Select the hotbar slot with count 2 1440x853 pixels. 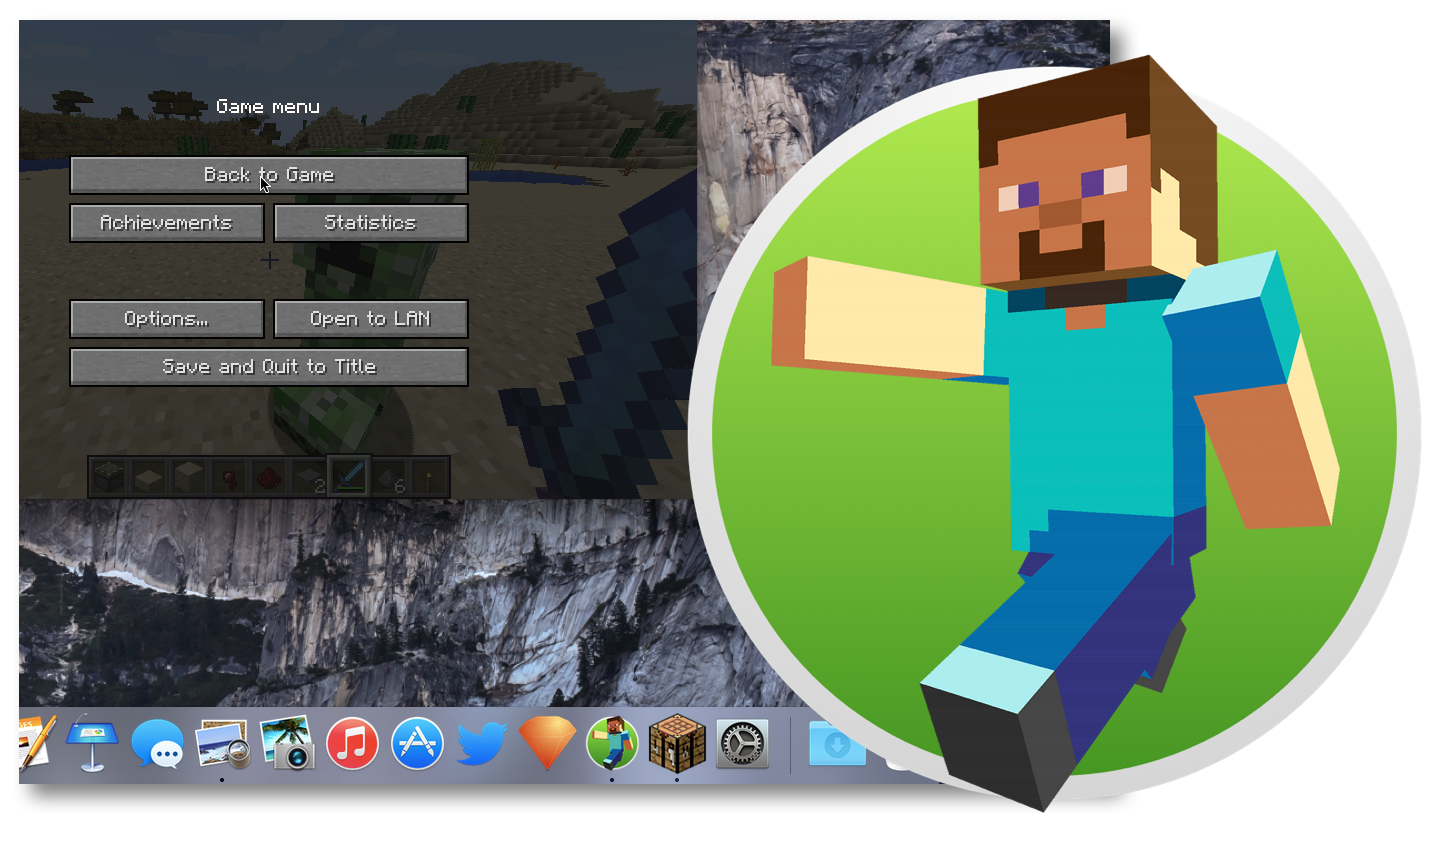click(x=309, y=477)
